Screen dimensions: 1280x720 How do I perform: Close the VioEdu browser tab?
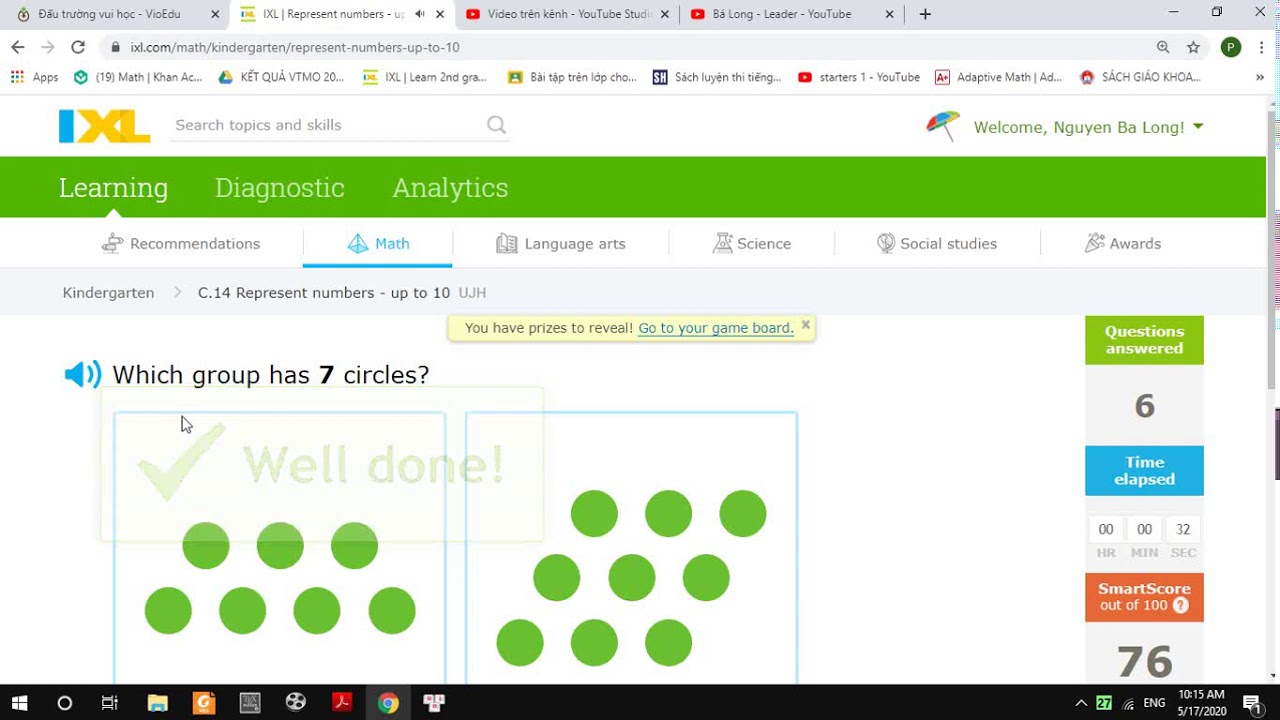coord(215,14)
